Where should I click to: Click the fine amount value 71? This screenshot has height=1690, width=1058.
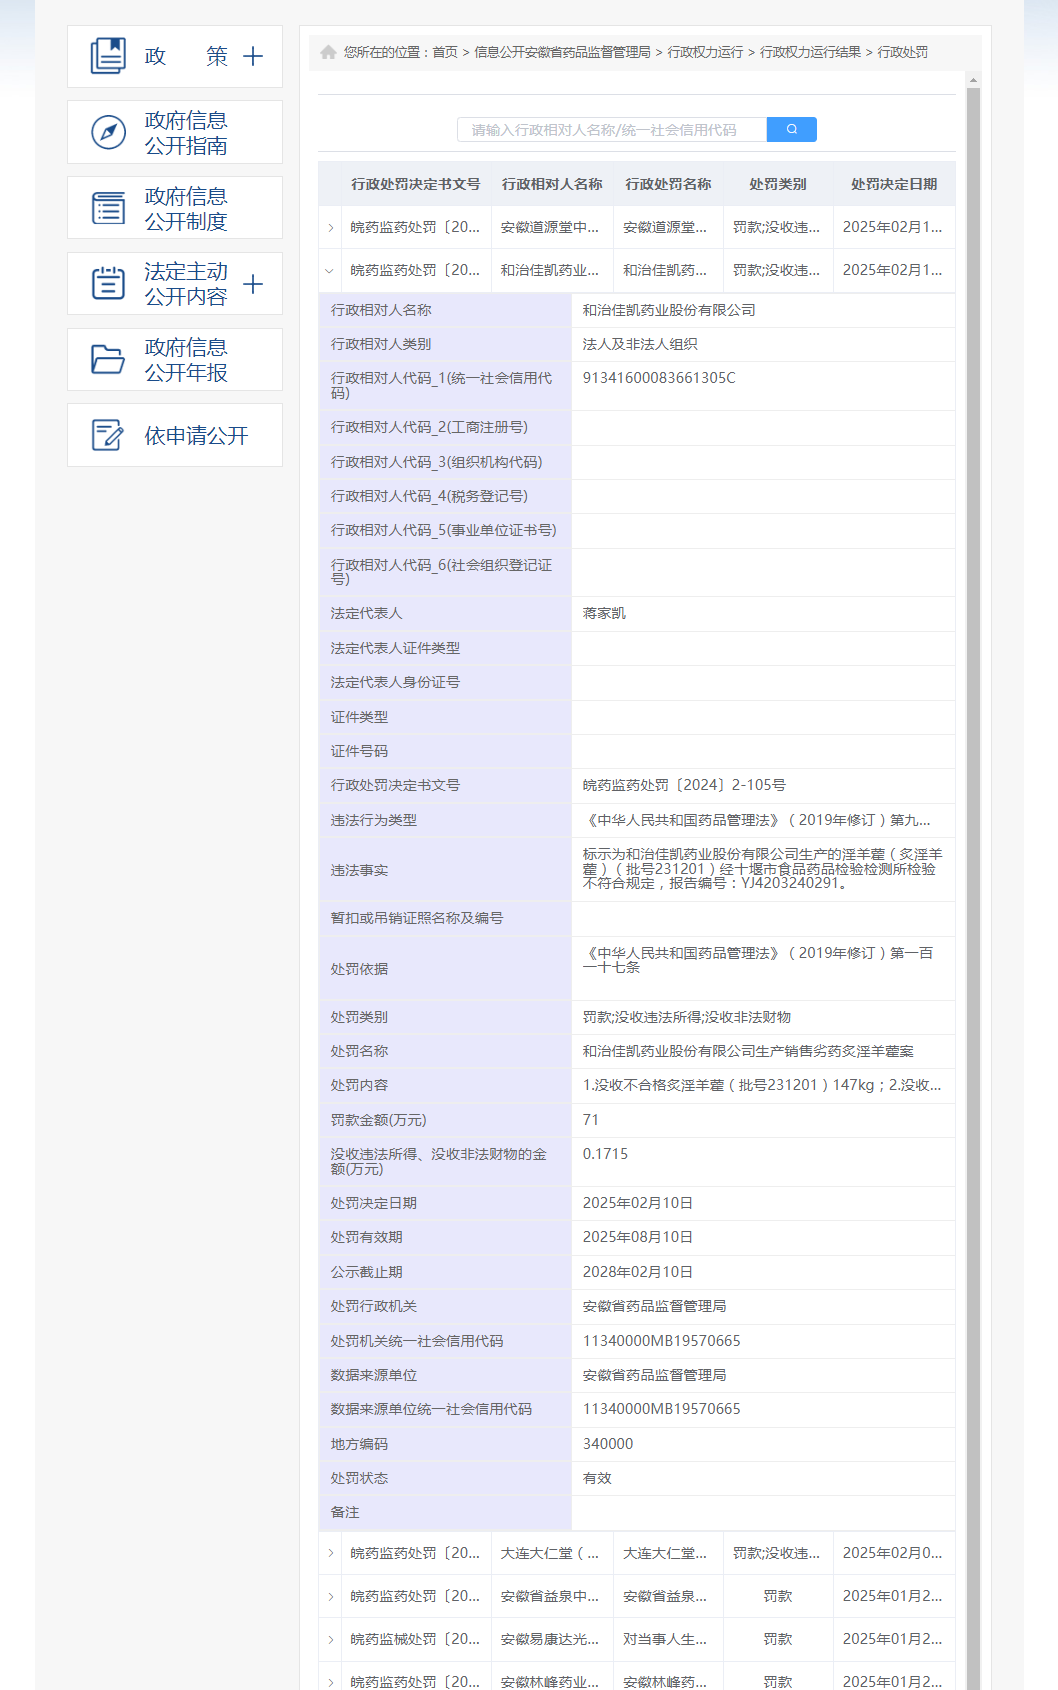pyautogui.click(x=591, y=1120)
